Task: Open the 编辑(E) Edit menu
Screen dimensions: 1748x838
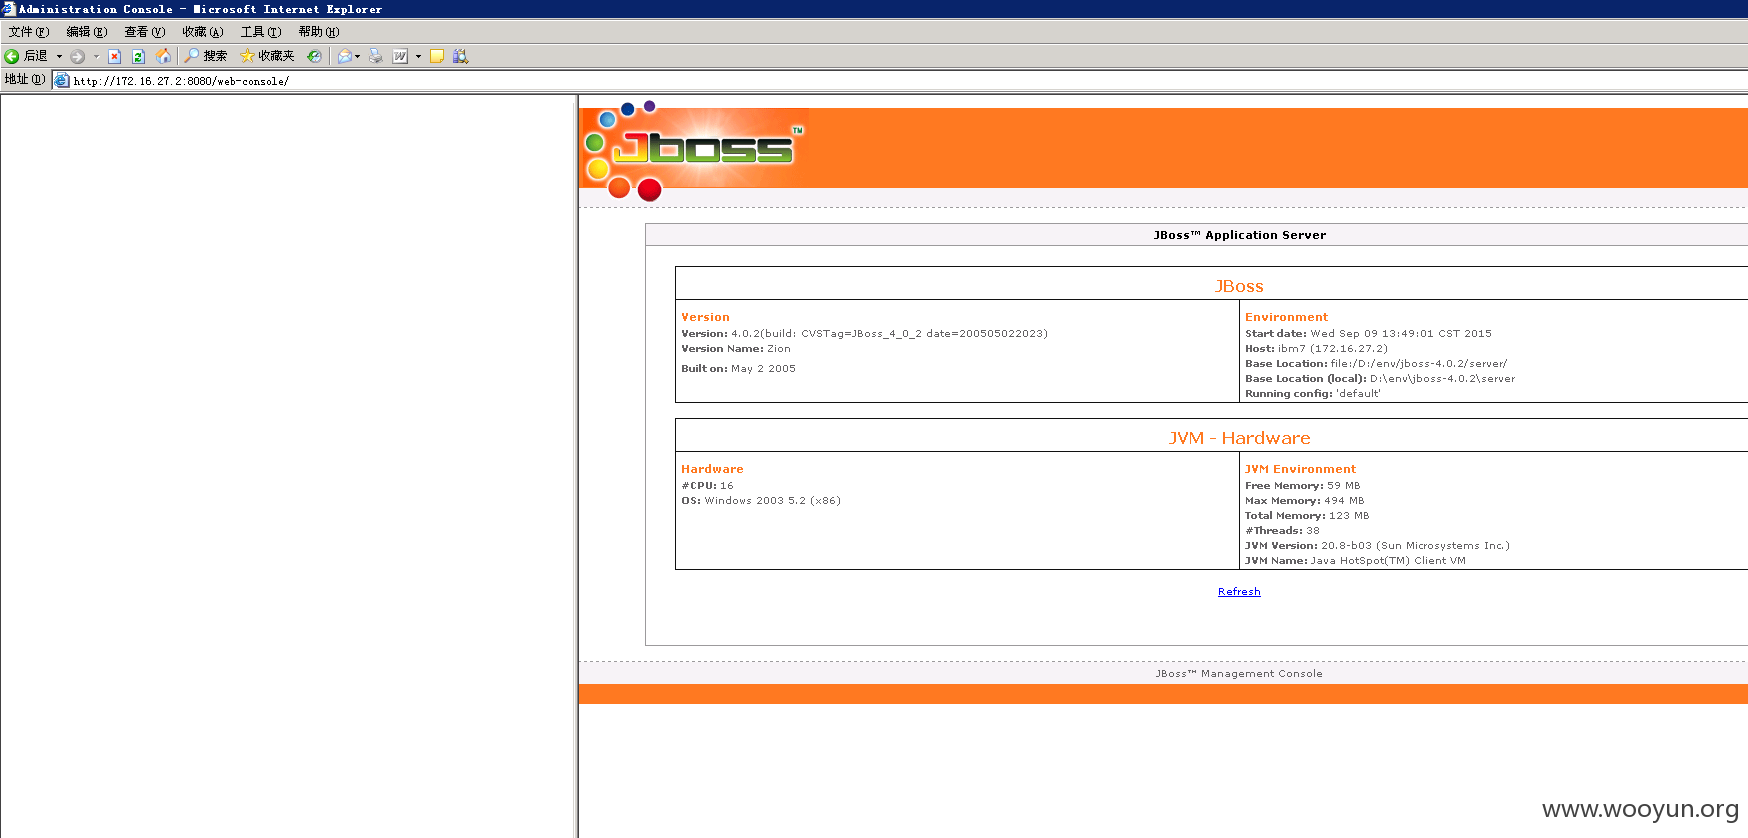Action: pyautogui.click(x=87, y=32)
